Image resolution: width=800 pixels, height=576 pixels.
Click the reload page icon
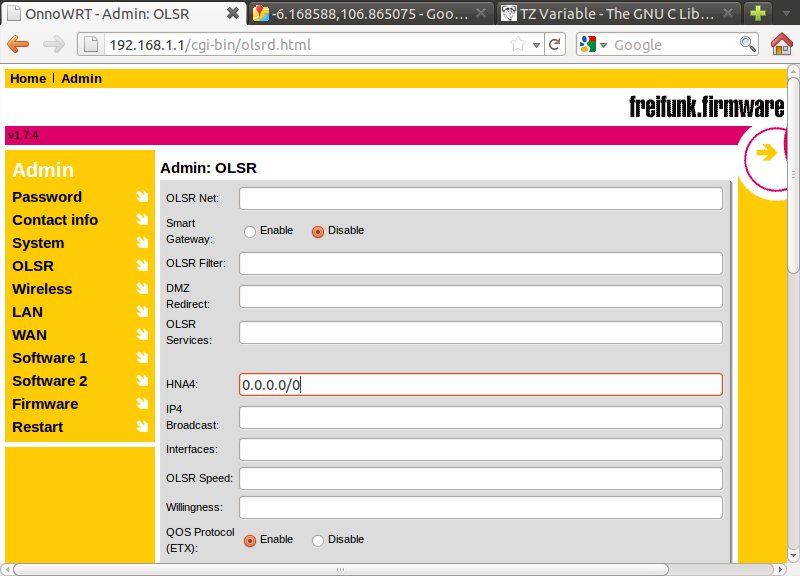(556, 44)
